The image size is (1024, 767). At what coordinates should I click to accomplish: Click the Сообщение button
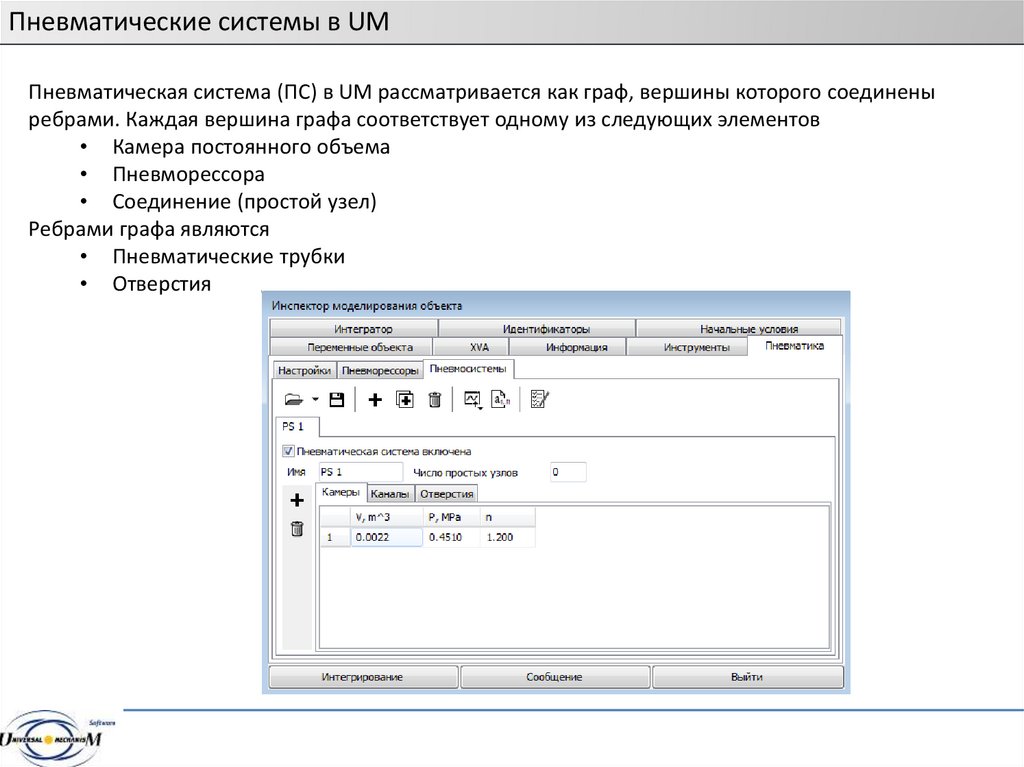[x=554, y=677]
